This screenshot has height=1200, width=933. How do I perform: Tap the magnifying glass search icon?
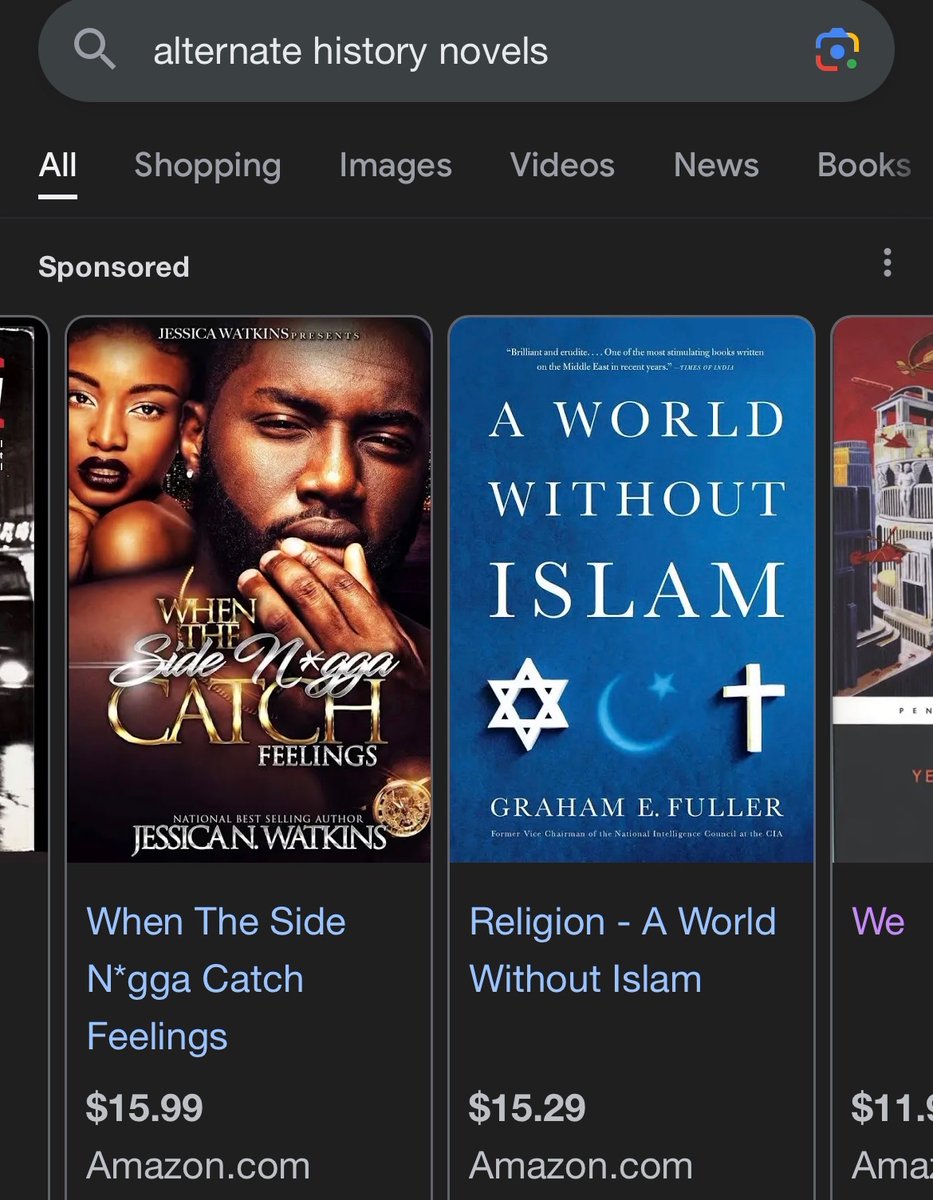point(94,49)
